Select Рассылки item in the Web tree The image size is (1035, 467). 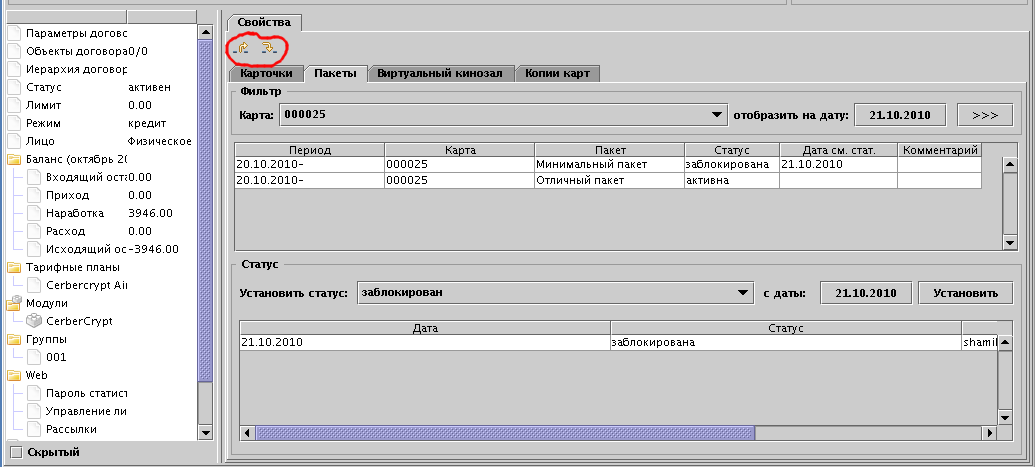pos(71,429)
